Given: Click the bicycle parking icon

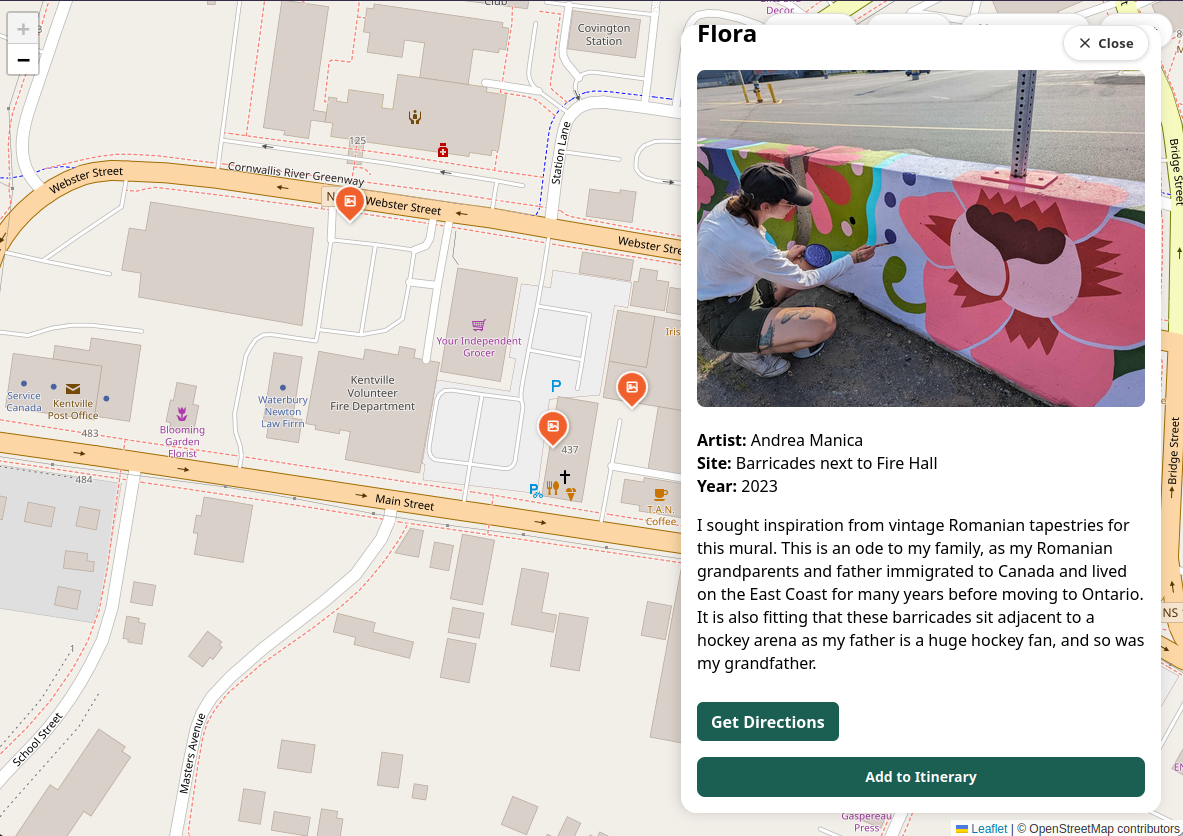Looking at the screenshot, I should click(535, 490).
